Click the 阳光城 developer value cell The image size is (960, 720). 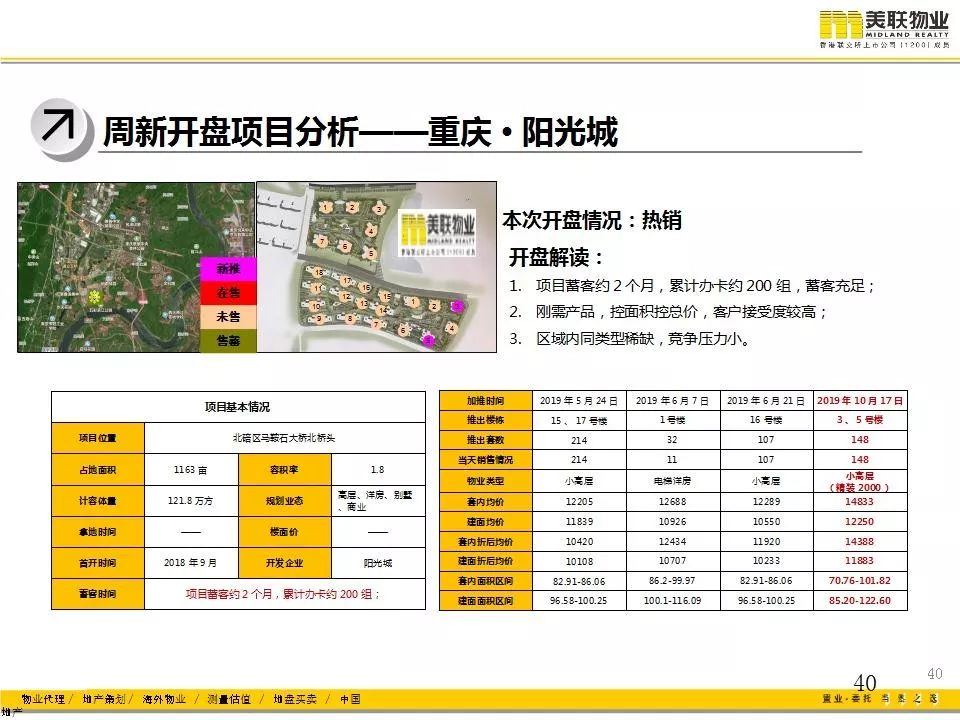(x=378, y=563)
